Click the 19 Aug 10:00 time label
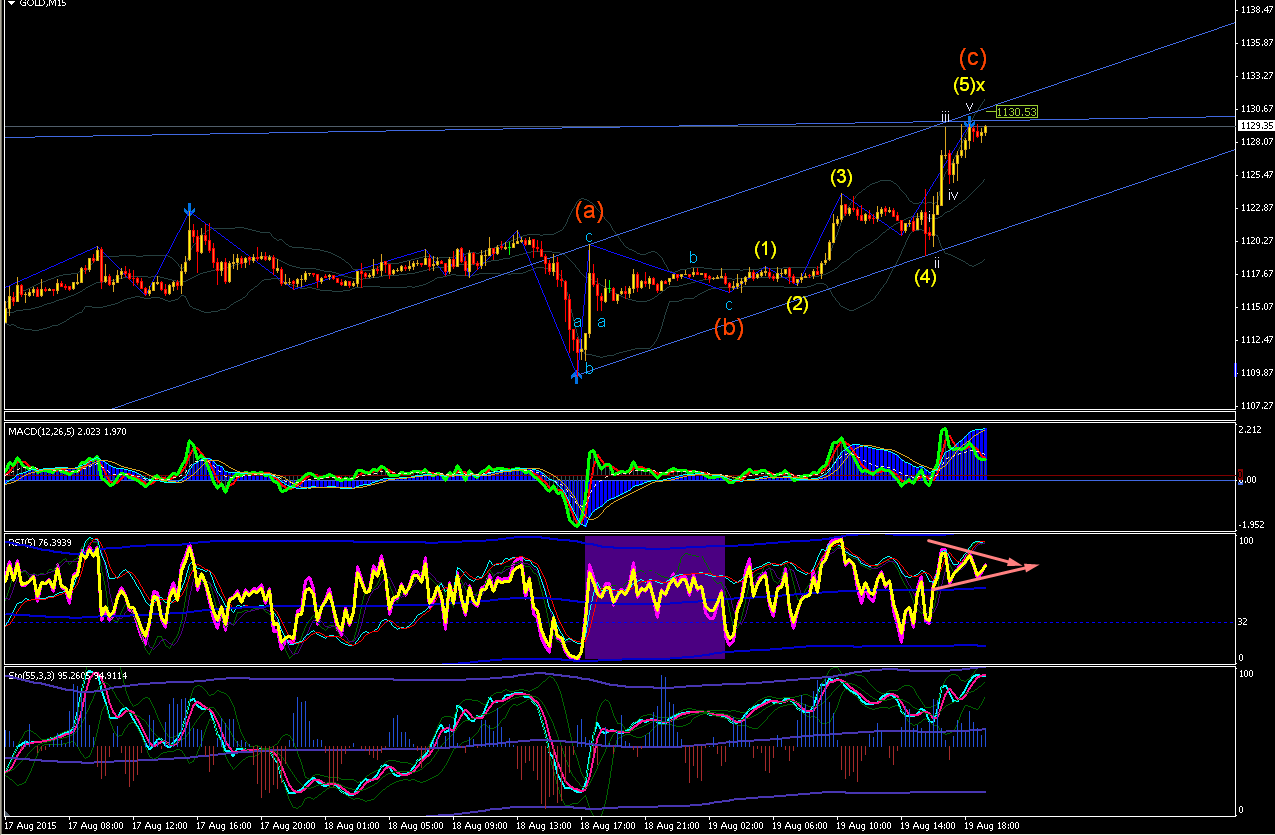This screenshot has width=1275, height=835. (x=864, y=826)
